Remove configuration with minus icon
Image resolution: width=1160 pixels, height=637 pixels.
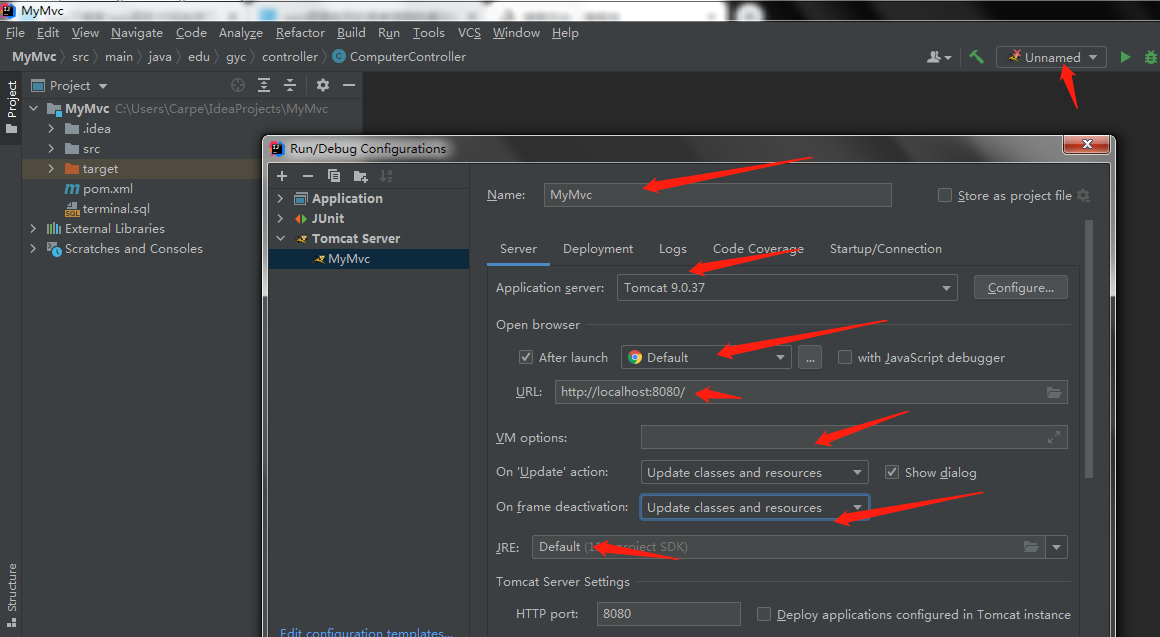point(308,176)
